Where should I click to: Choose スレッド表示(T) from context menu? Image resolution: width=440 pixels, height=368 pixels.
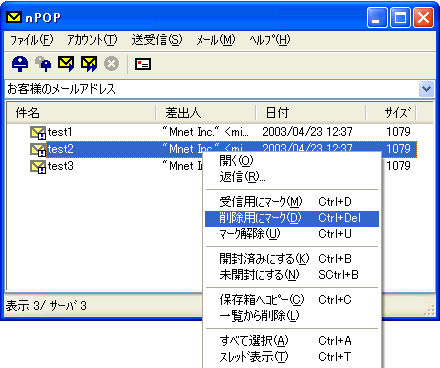point(292,357)
